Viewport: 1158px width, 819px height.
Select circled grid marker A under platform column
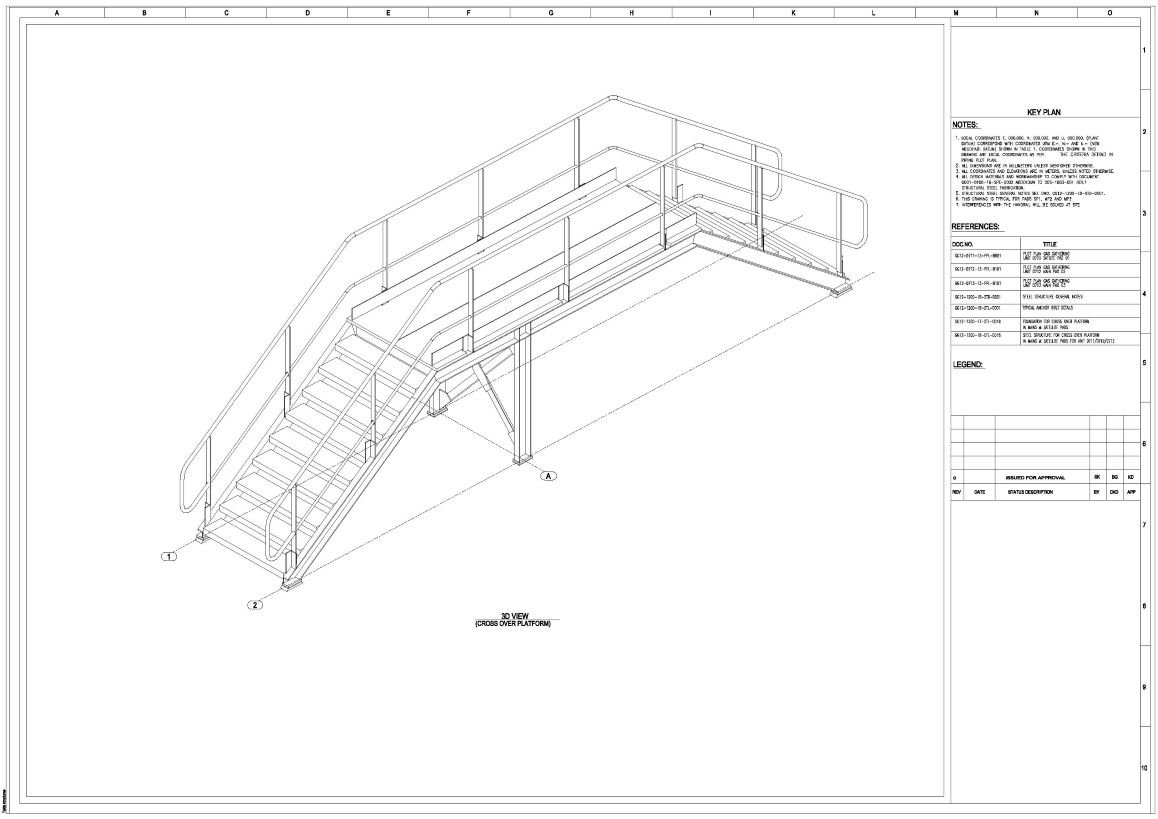[x=548, y=476]
